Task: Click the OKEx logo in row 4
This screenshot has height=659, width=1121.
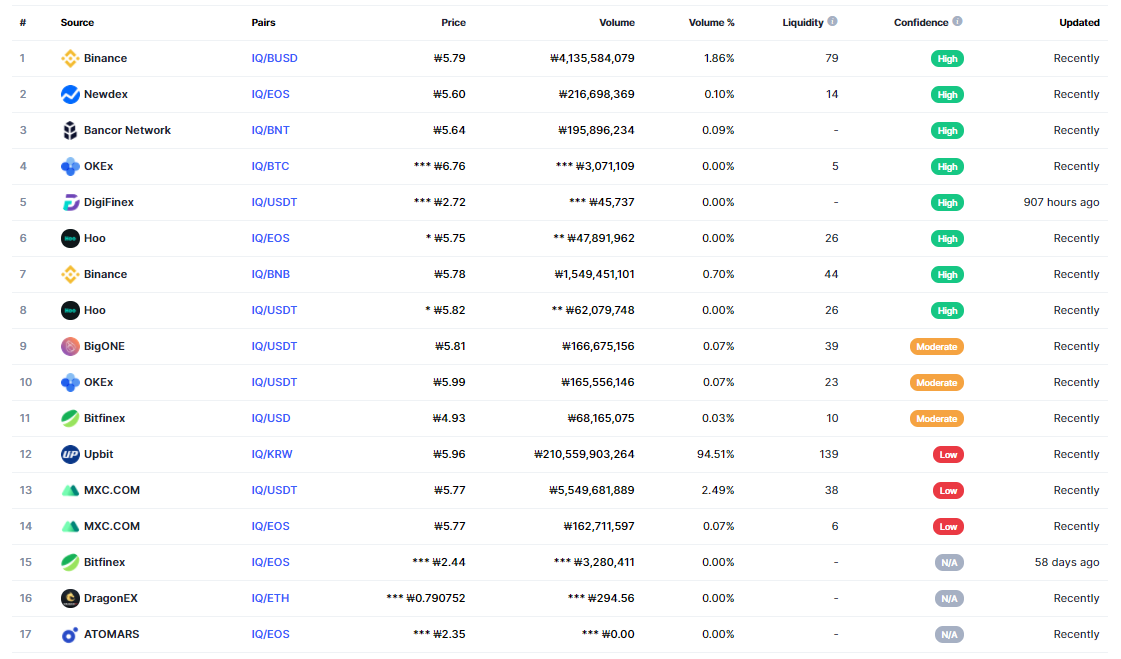Action: pyautogui.click(x=70, y=167)
